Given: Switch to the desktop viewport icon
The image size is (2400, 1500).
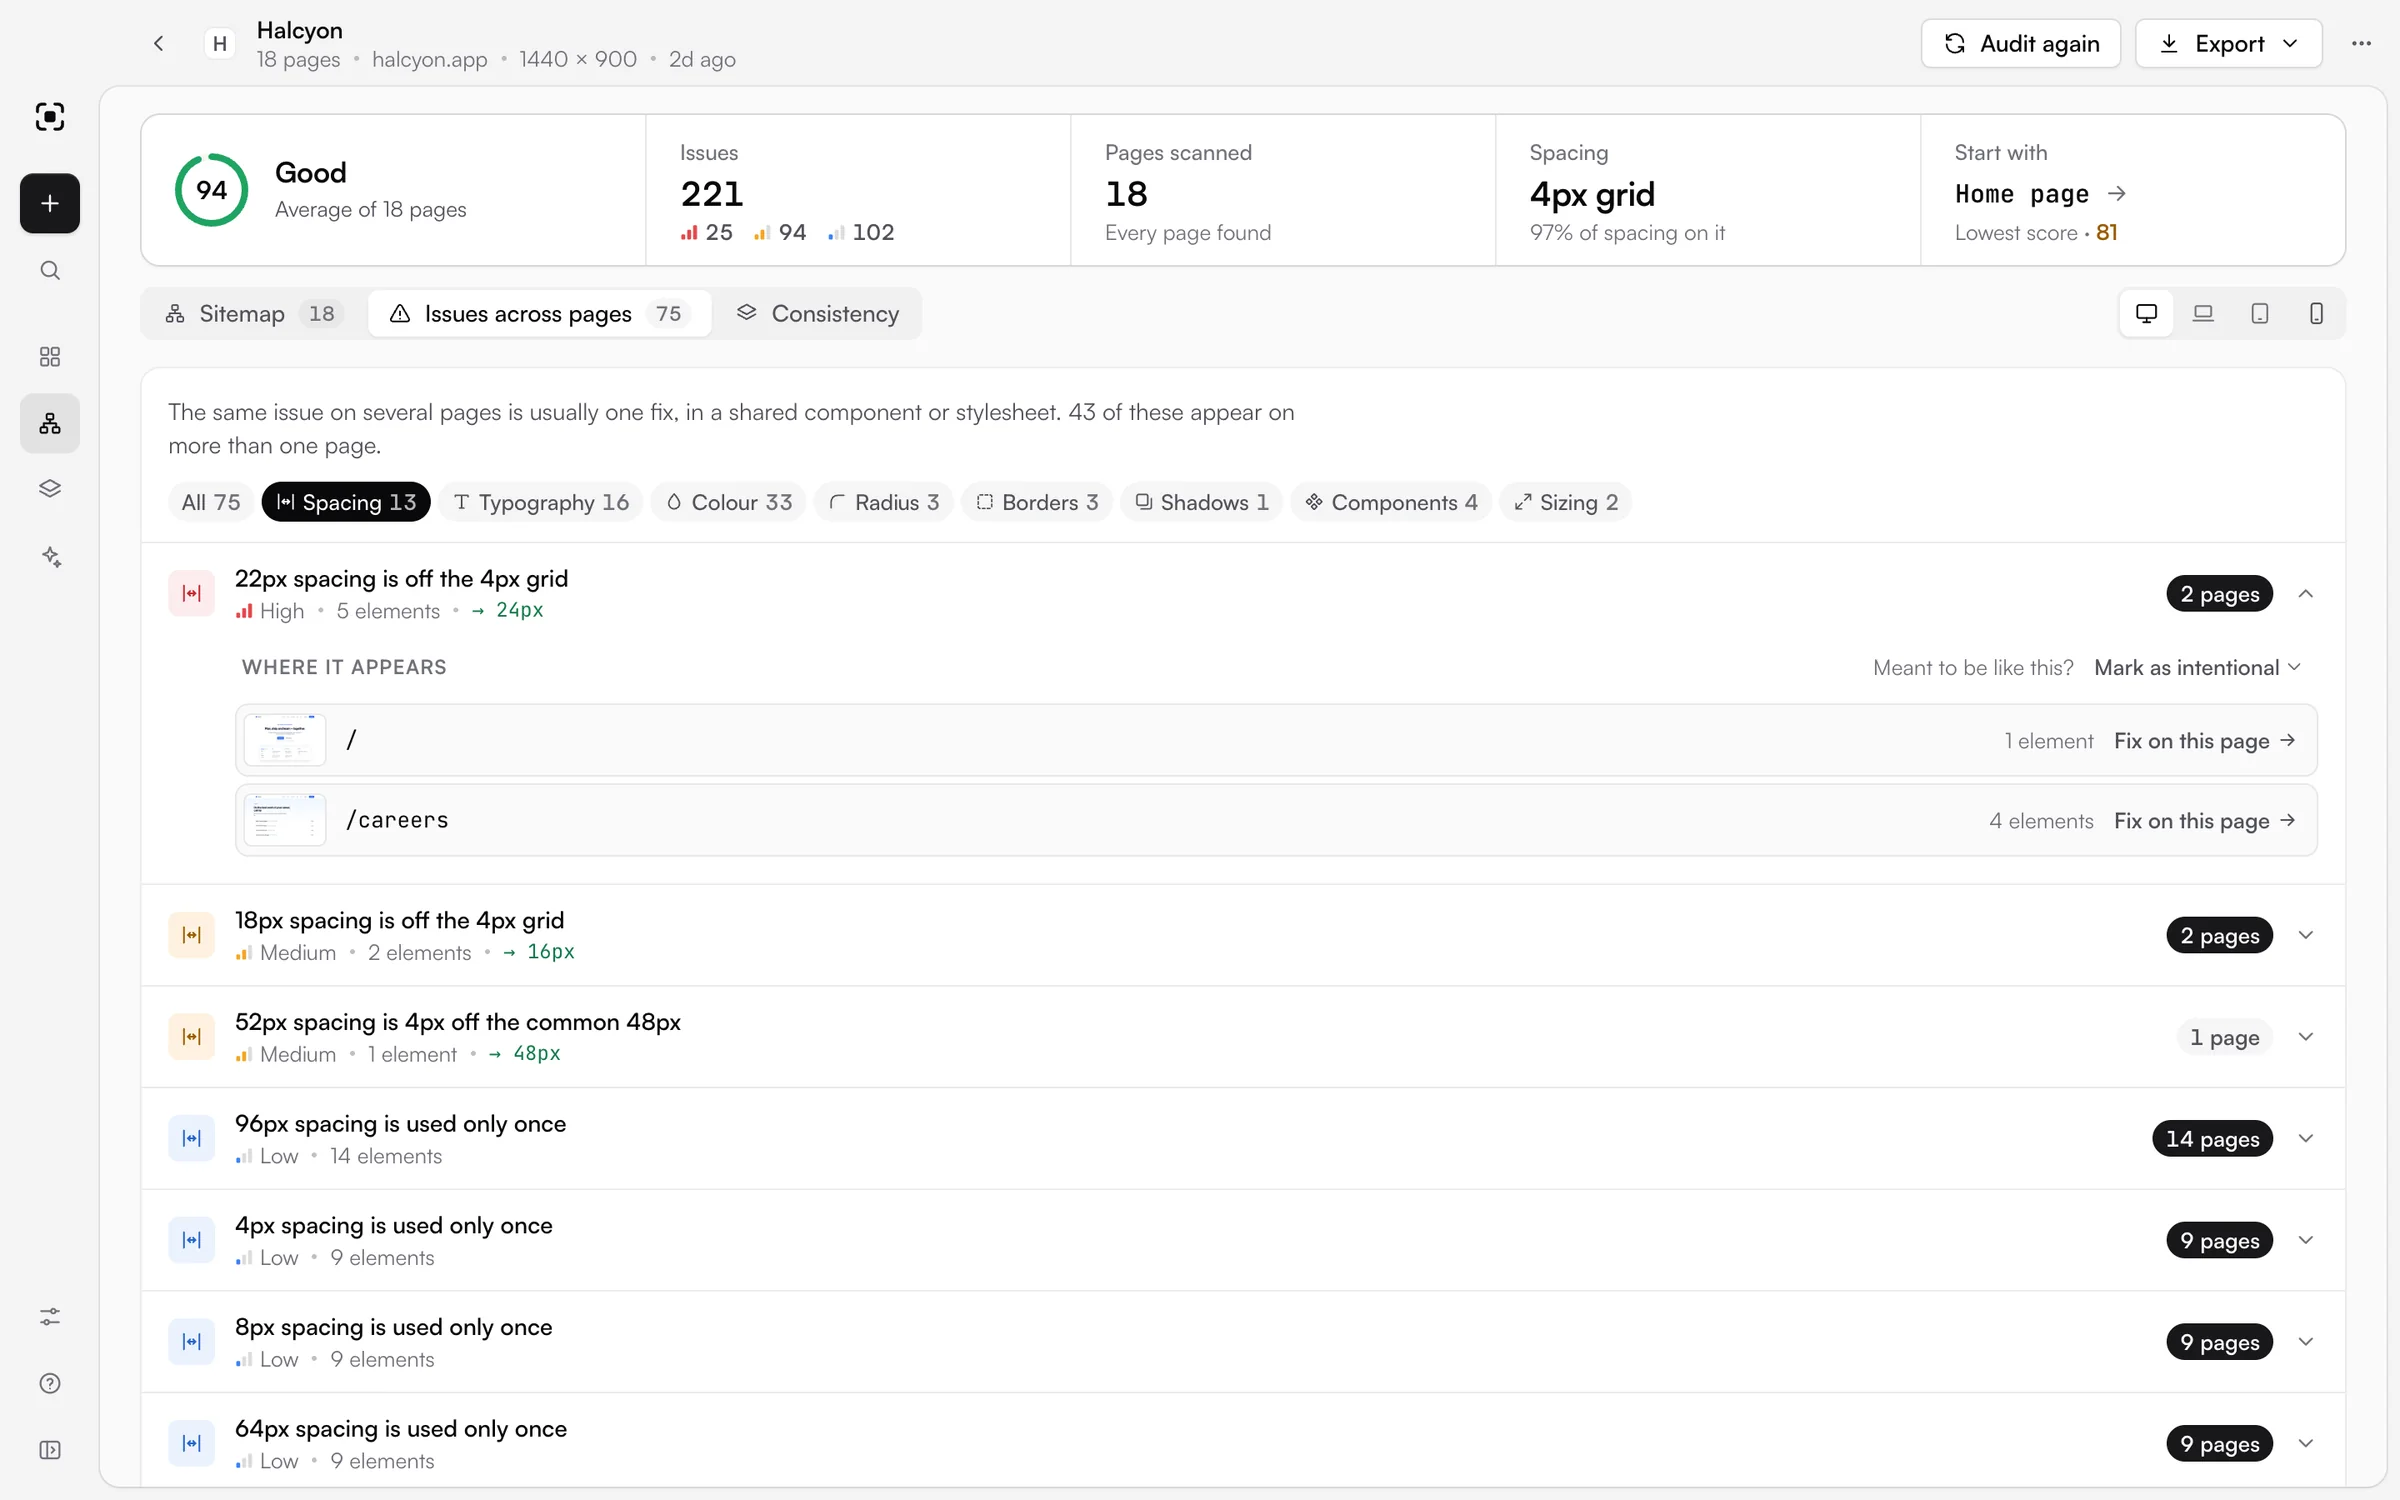Looking at the screenshot, I should (2146, 314).
